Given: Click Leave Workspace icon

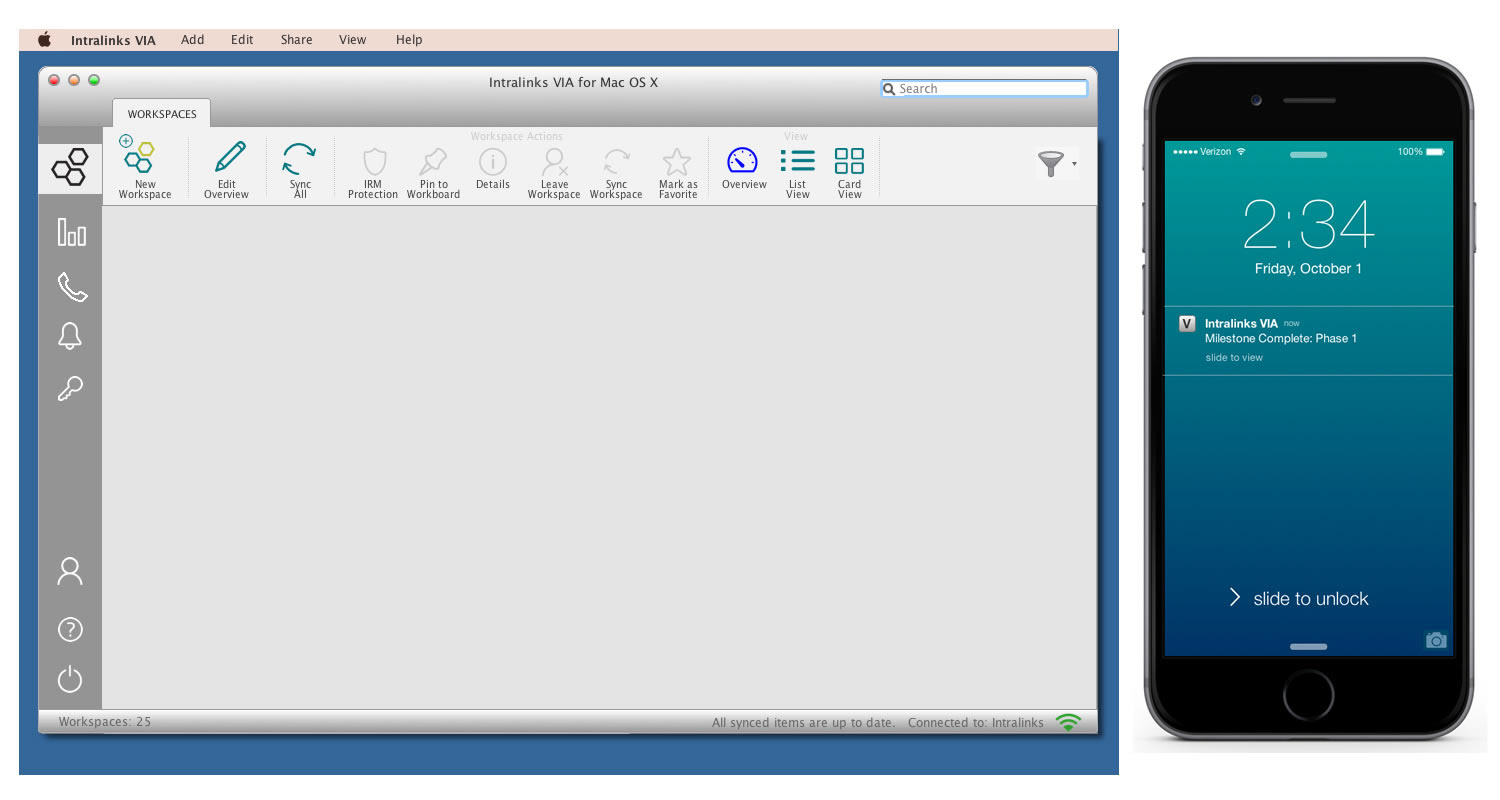Looking at the screenshot, I should 554,172.
